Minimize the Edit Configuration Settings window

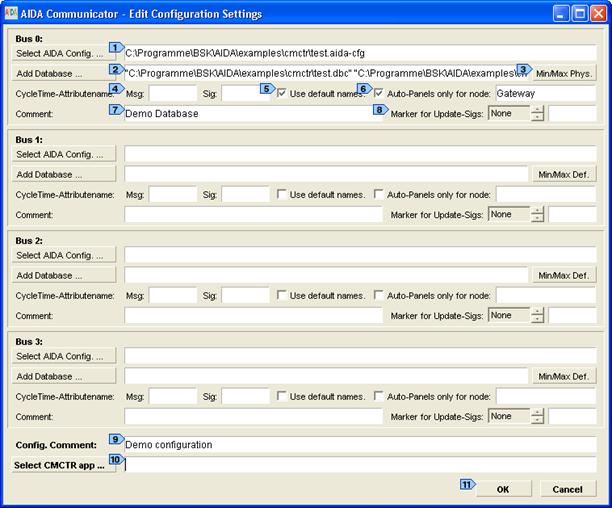pos(561,14)
